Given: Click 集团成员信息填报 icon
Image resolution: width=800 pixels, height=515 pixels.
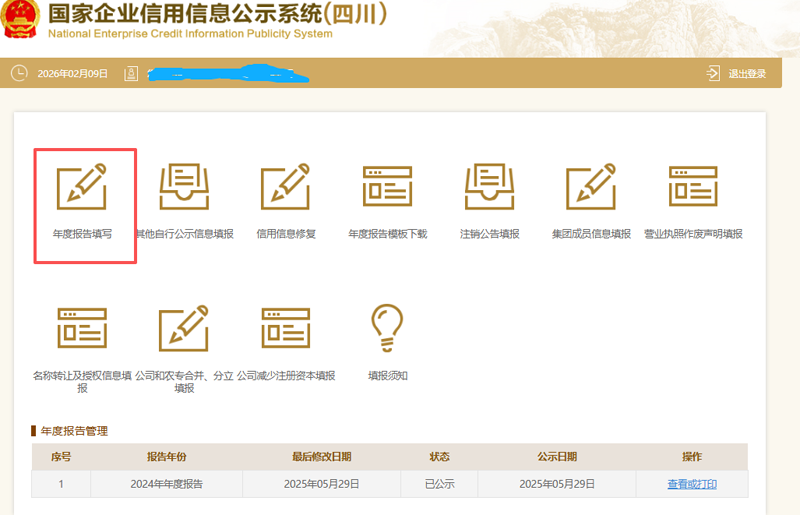Looking at the screenshot, I should tap(591, 188).
